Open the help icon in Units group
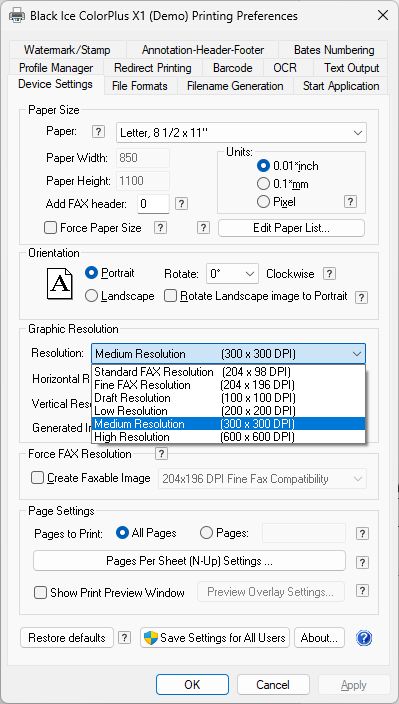 click(350, 202)
